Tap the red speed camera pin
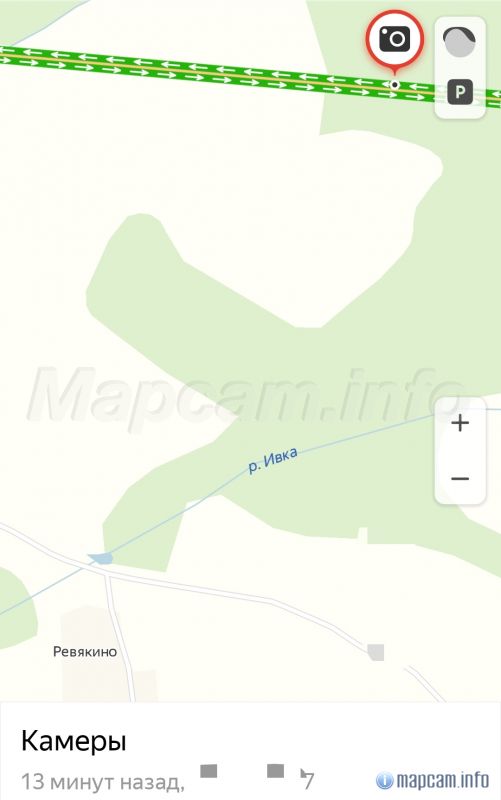 (394, 40)
